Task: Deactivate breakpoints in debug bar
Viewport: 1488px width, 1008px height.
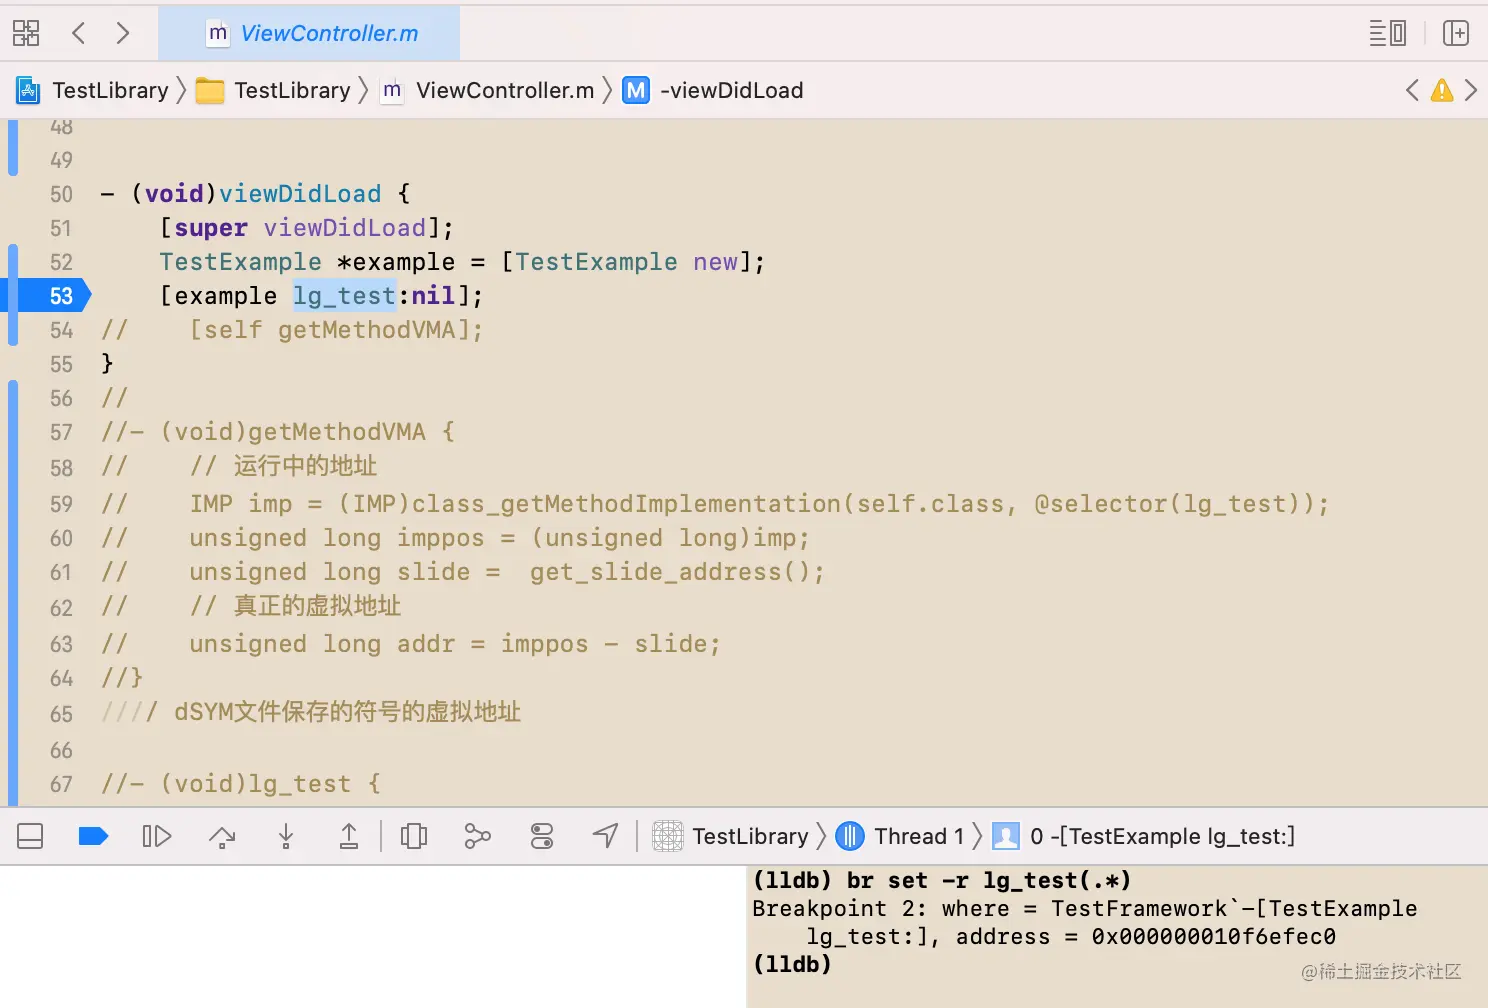Action: pyautogui.click(x=93, y=836)
